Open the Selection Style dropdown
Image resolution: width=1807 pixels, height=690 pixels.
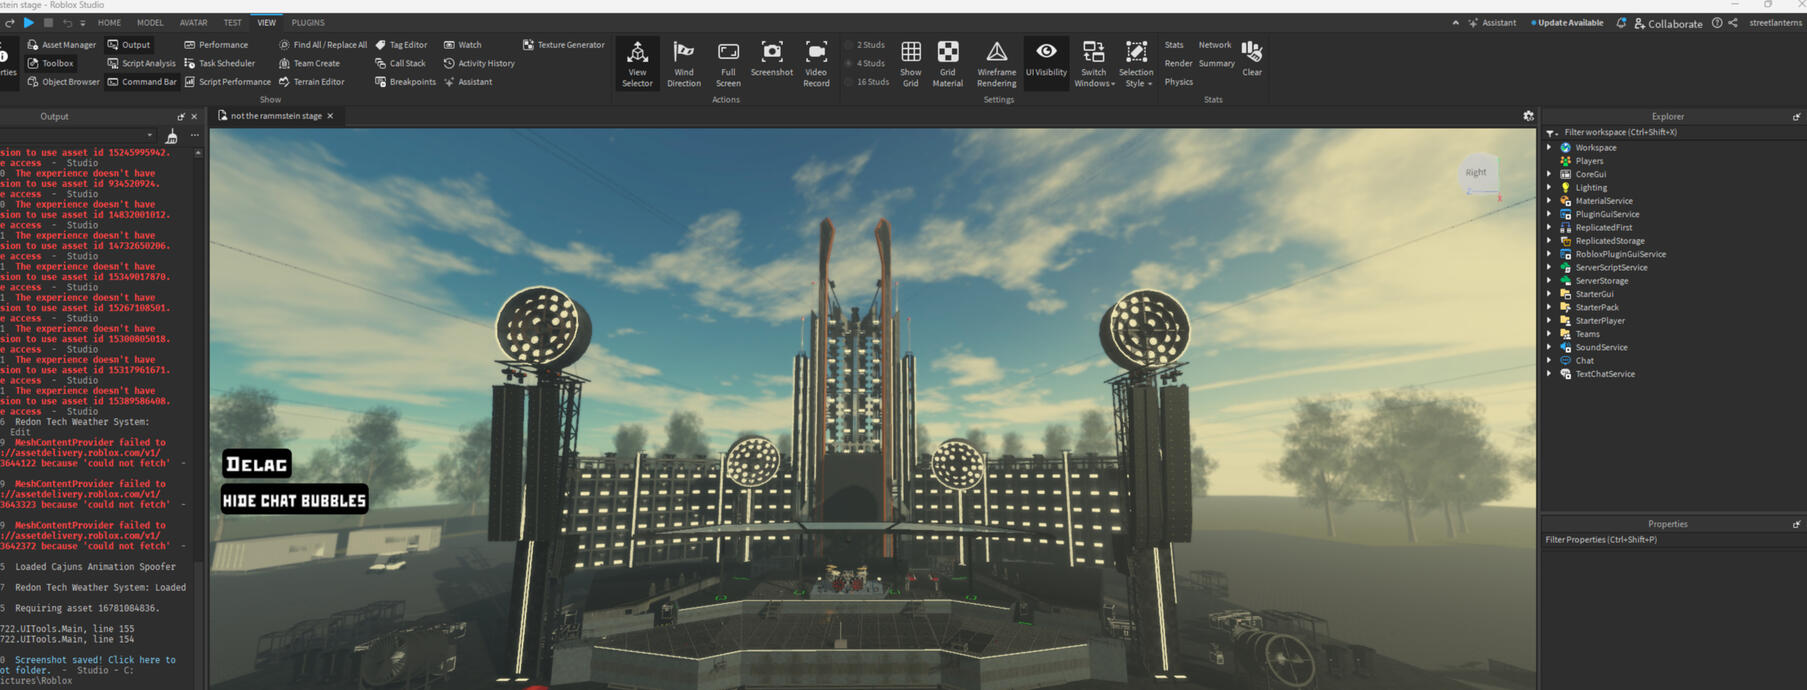coord(1136,64)
